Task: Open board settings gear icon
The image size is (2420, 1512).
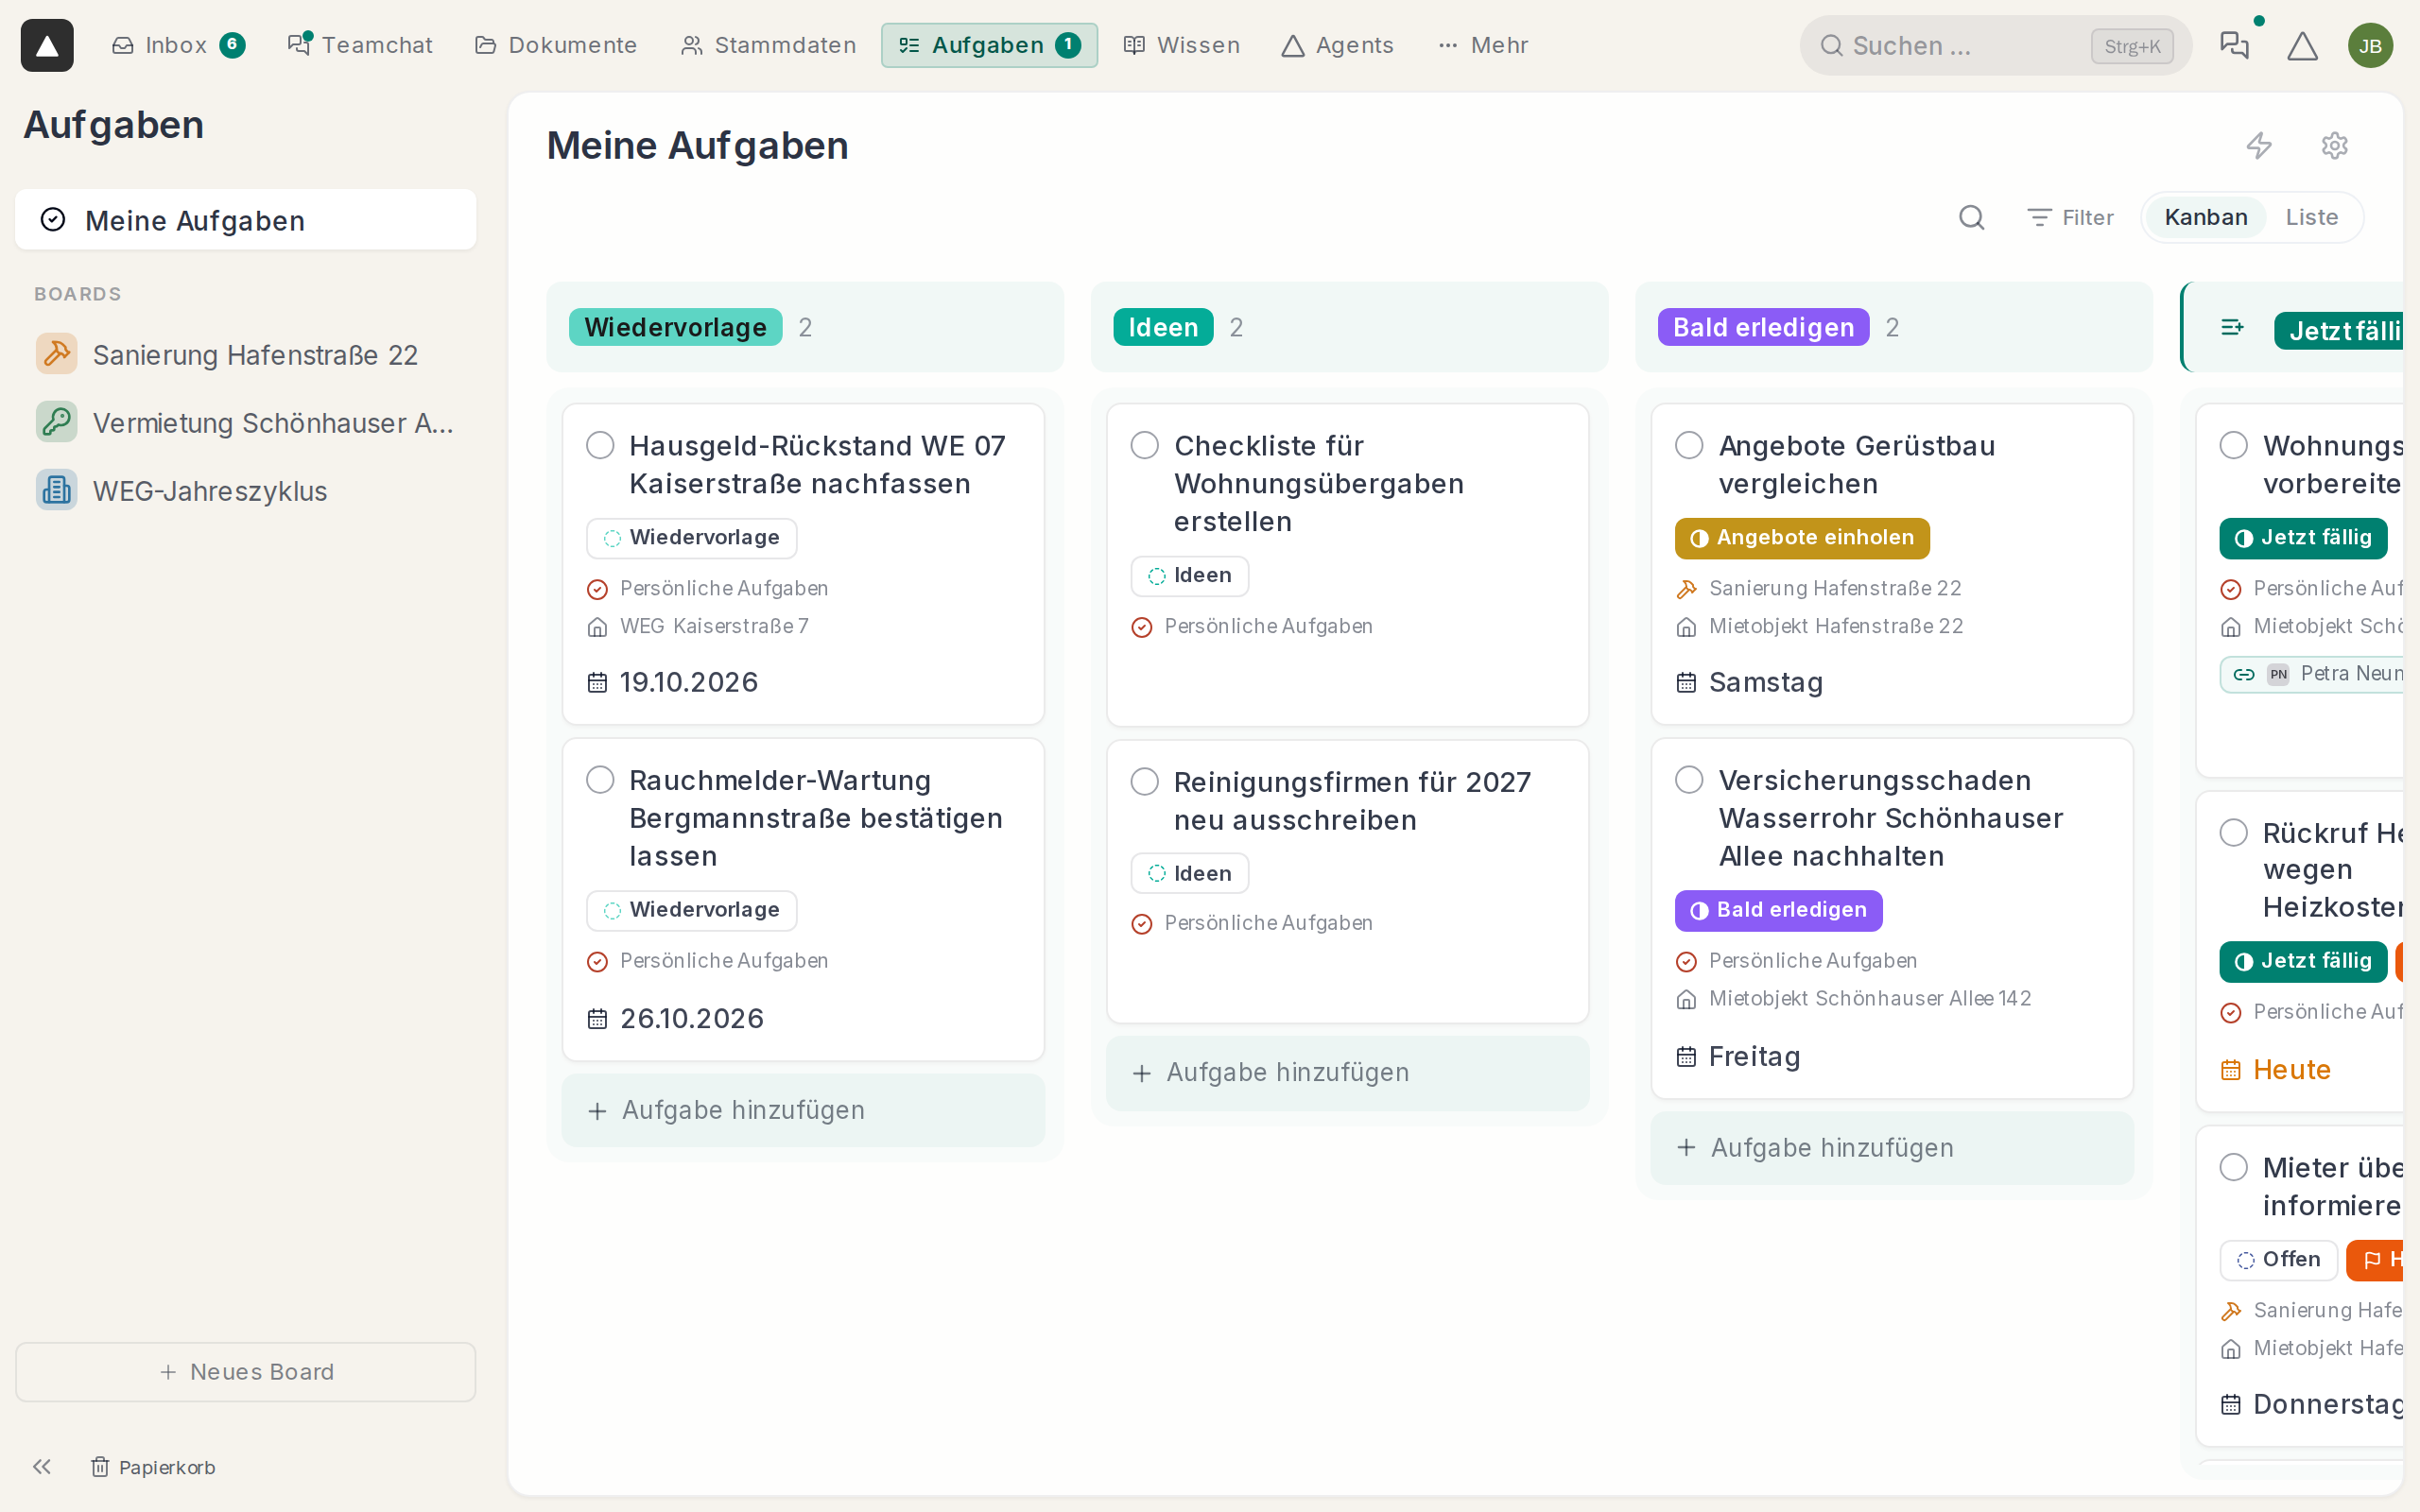Action: pos(2334,146)
